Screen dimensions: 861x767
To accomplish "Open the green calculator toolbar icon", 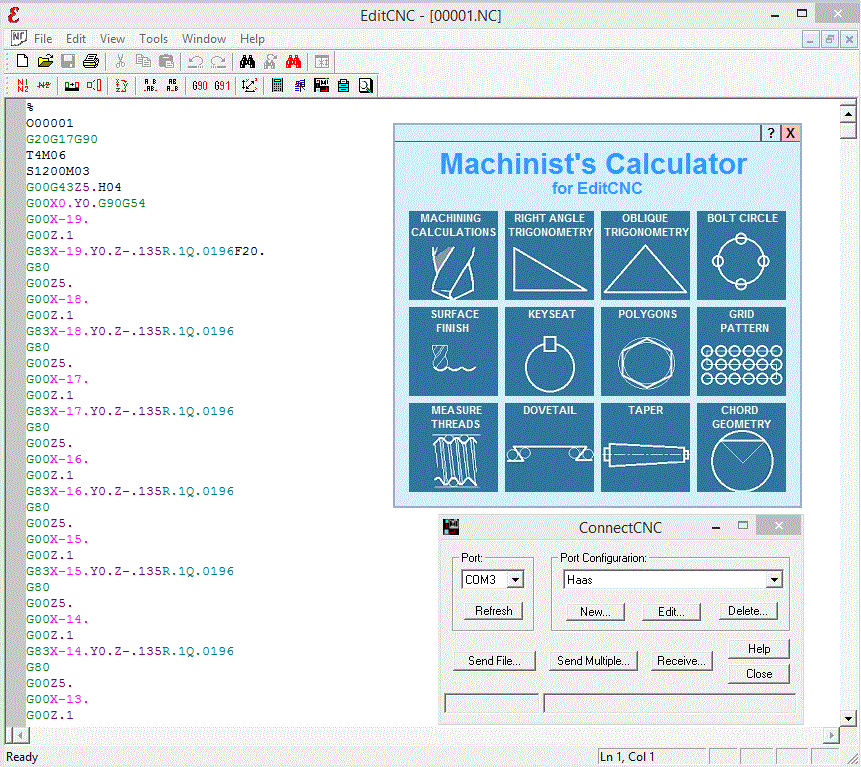I will tap(277, 85).
